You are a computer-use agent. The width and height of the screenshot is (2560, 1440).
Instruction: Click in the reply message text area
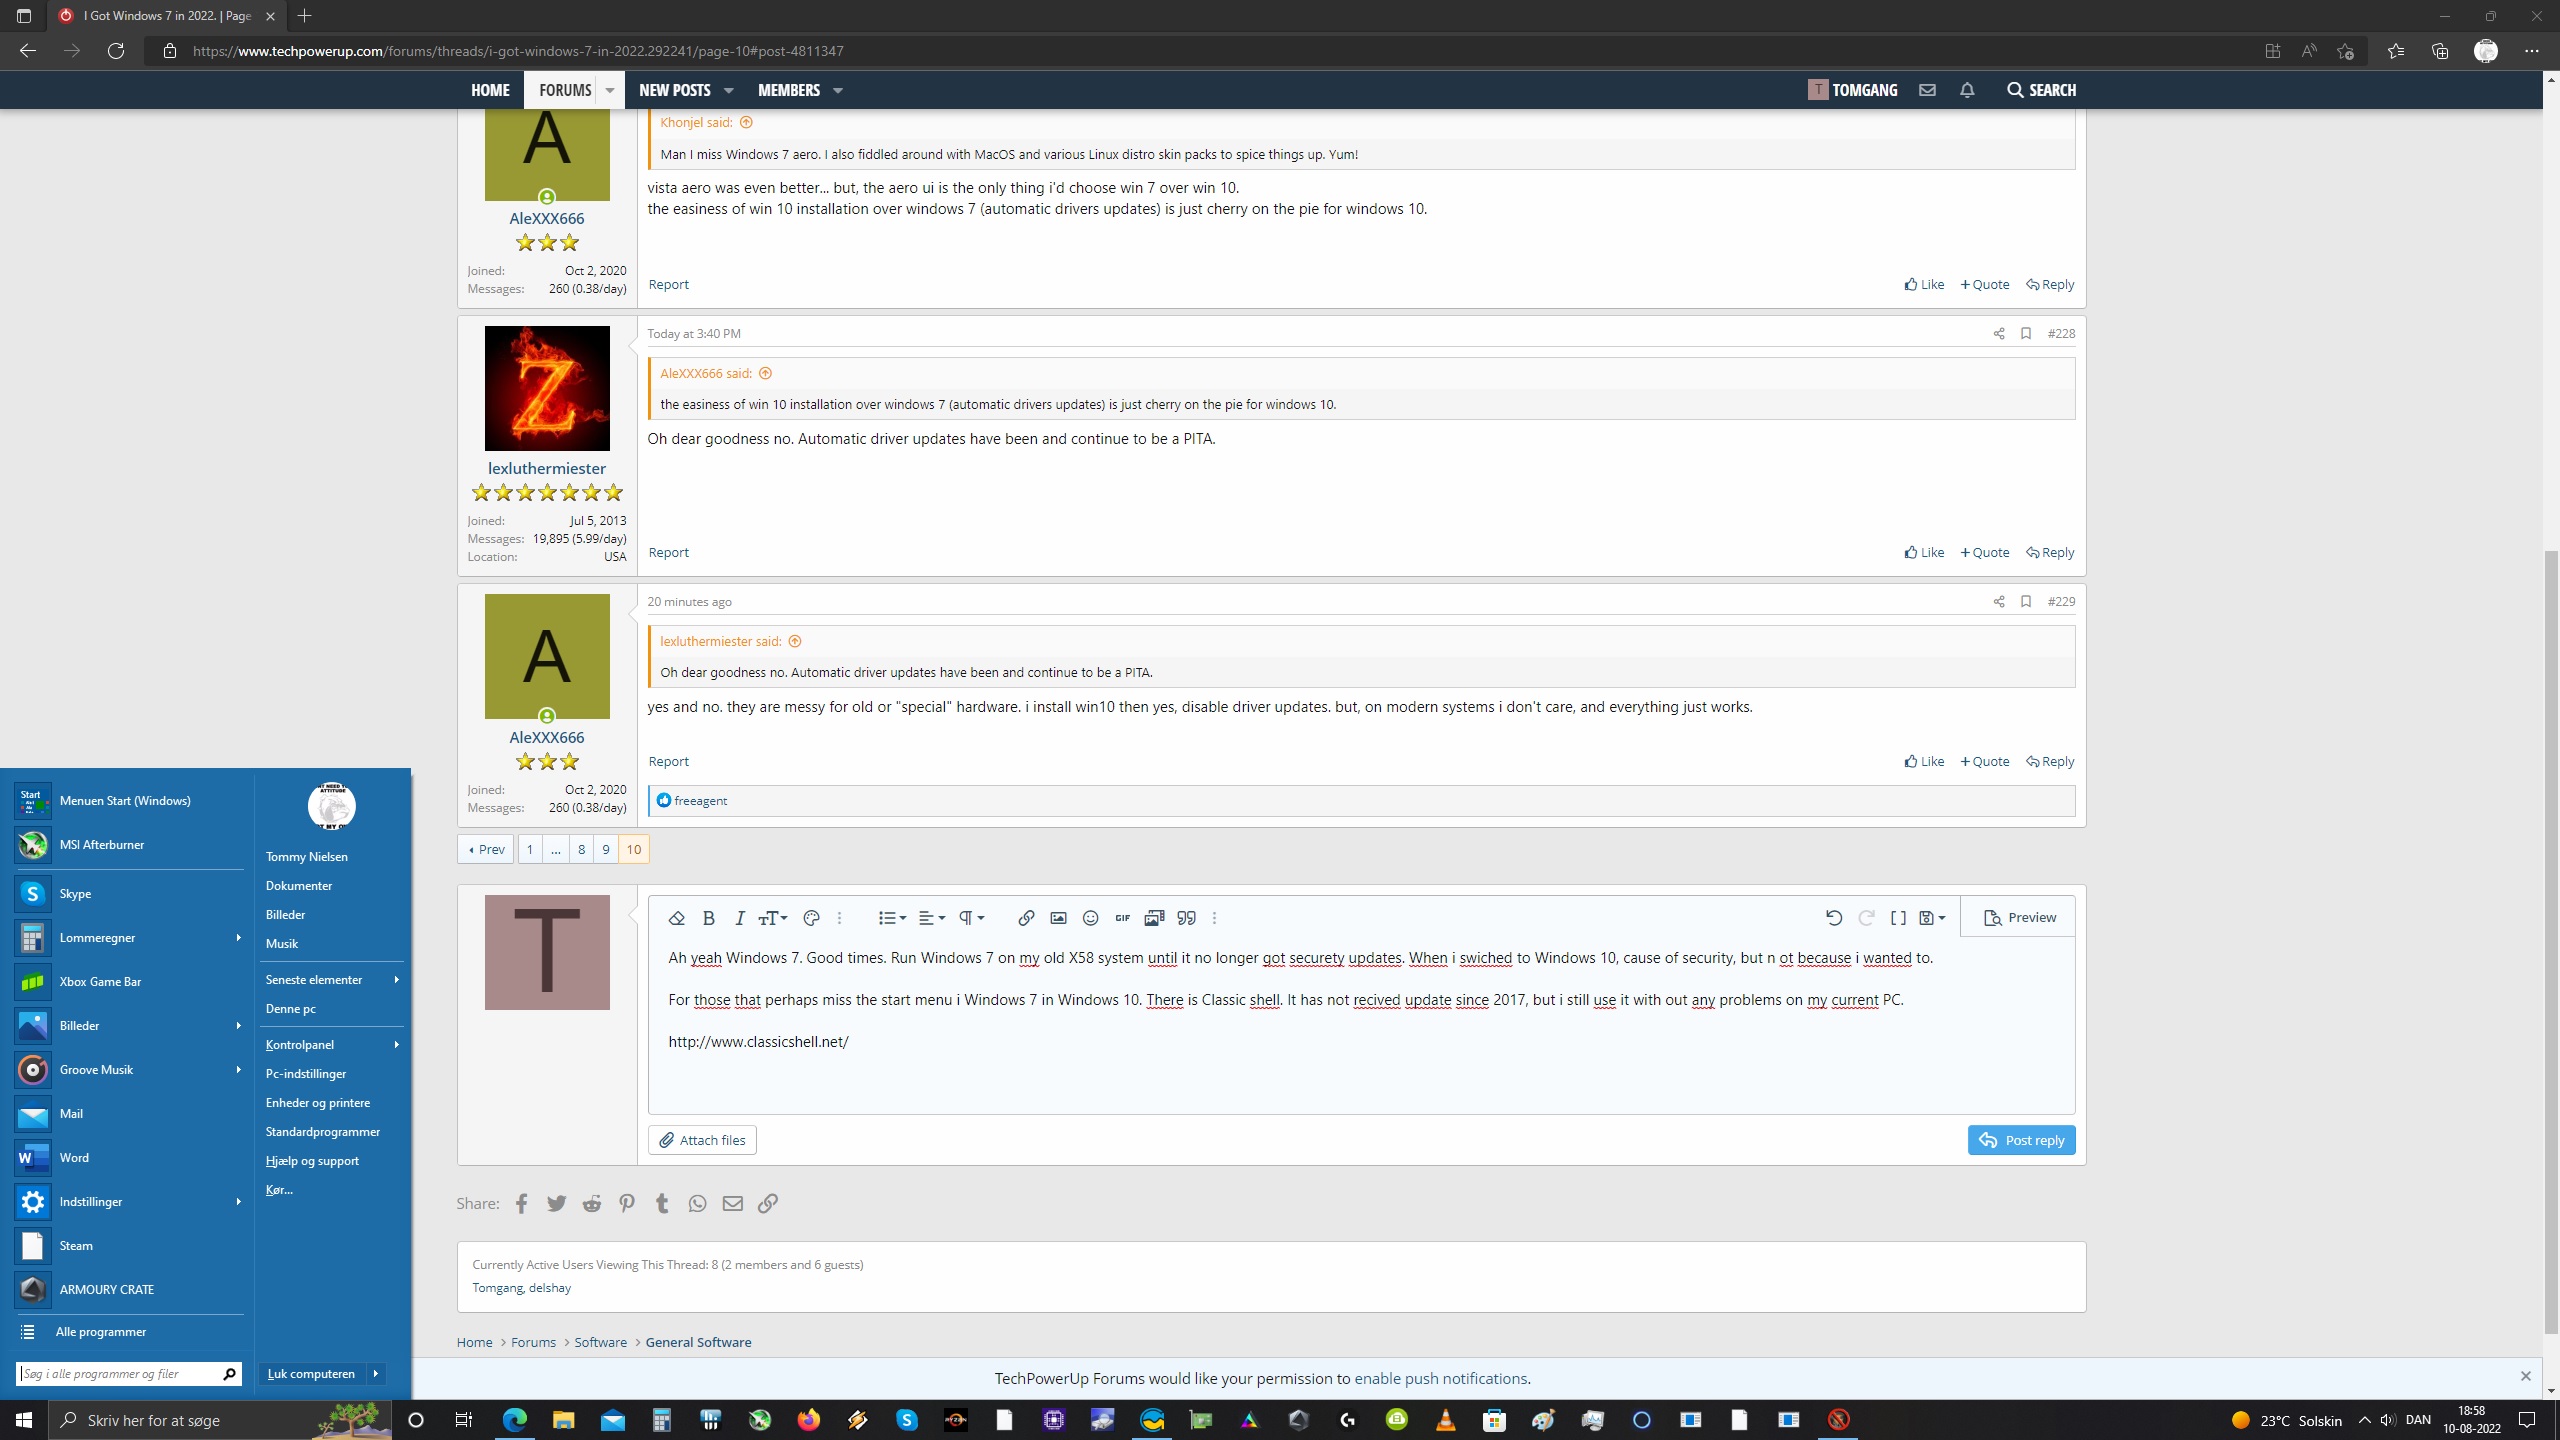tap(1361, 1025)
